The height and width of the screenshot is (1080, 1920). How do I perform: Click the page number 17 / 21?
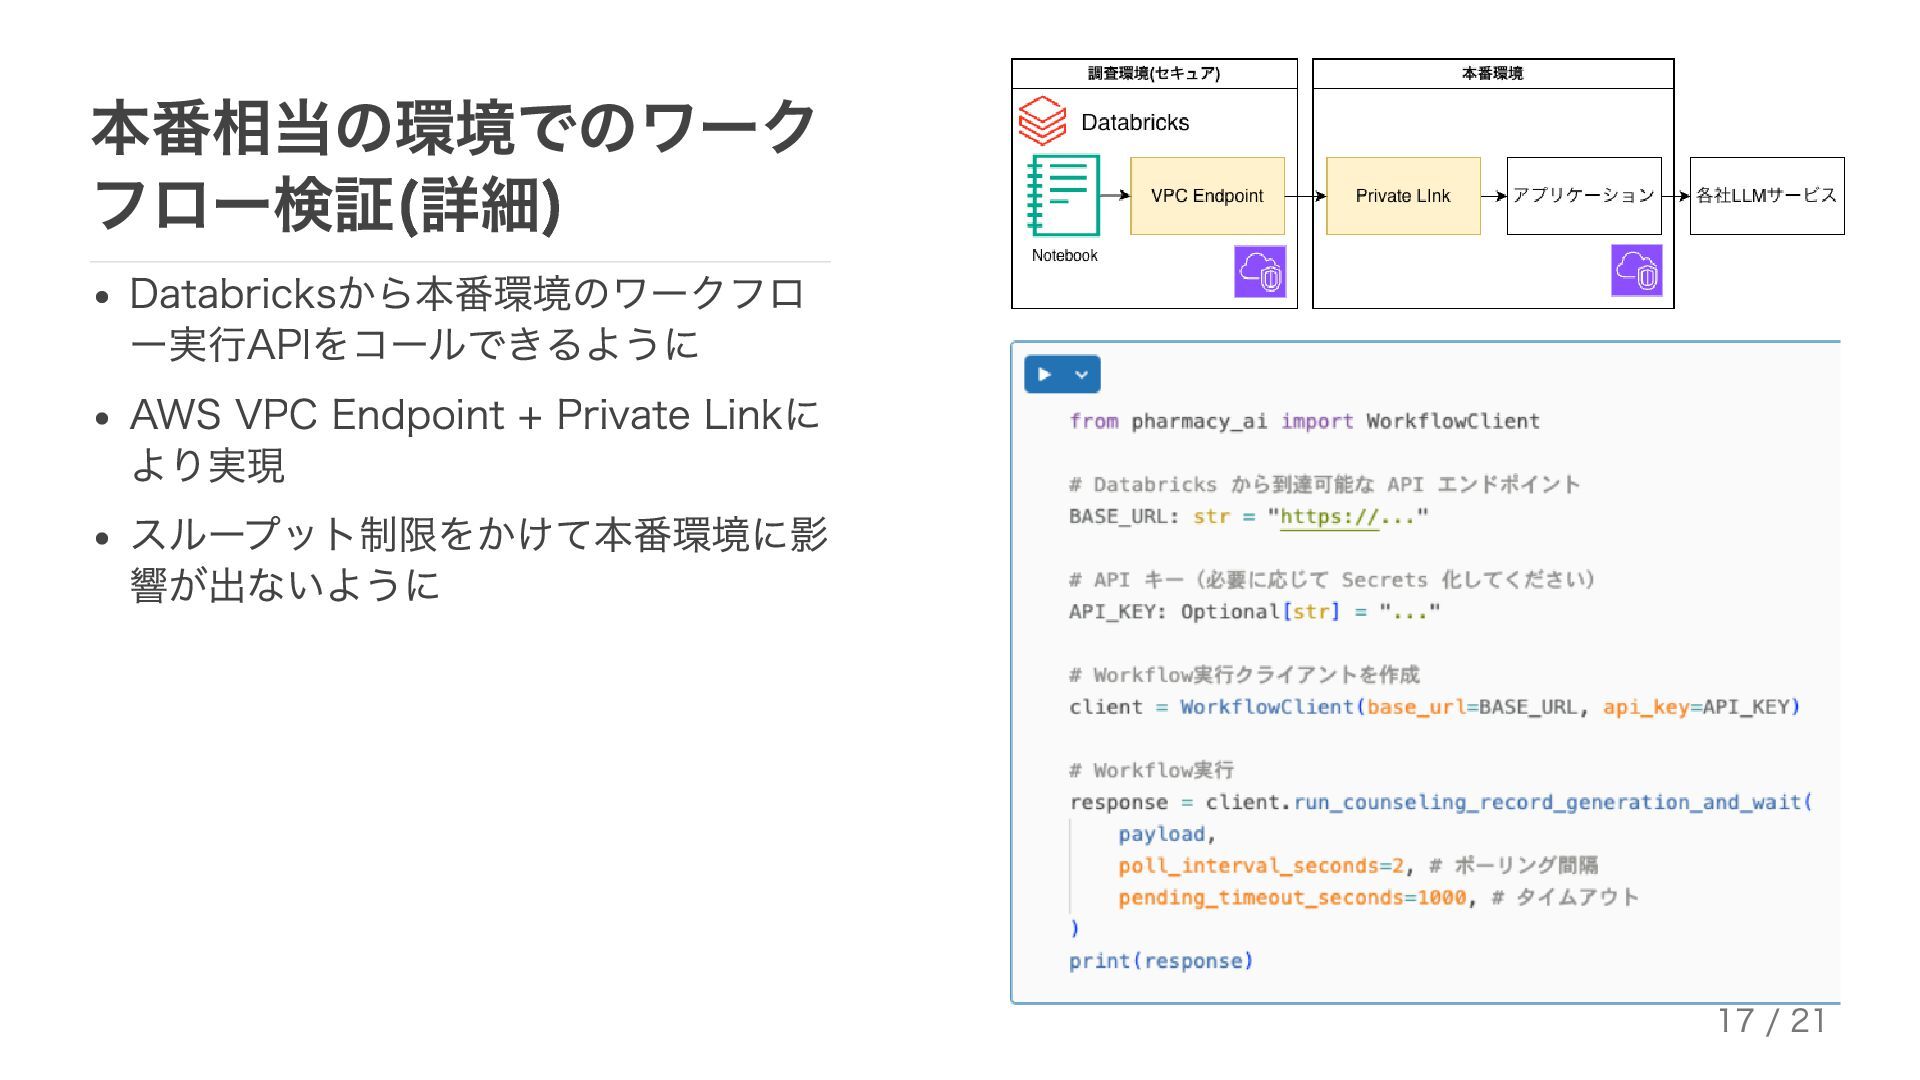tap(1771, 1021)
